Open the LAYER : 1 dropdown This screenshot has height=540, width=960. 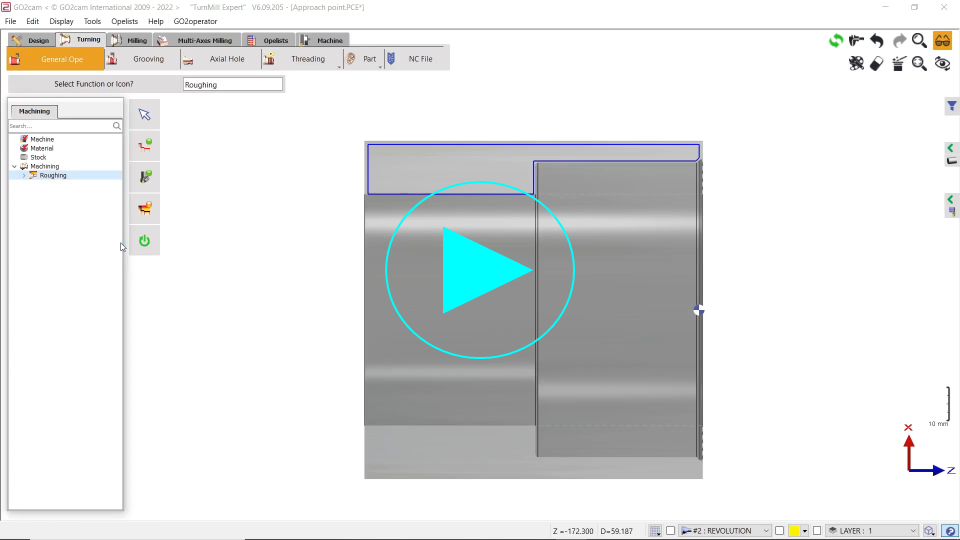(x=871, y=531)
